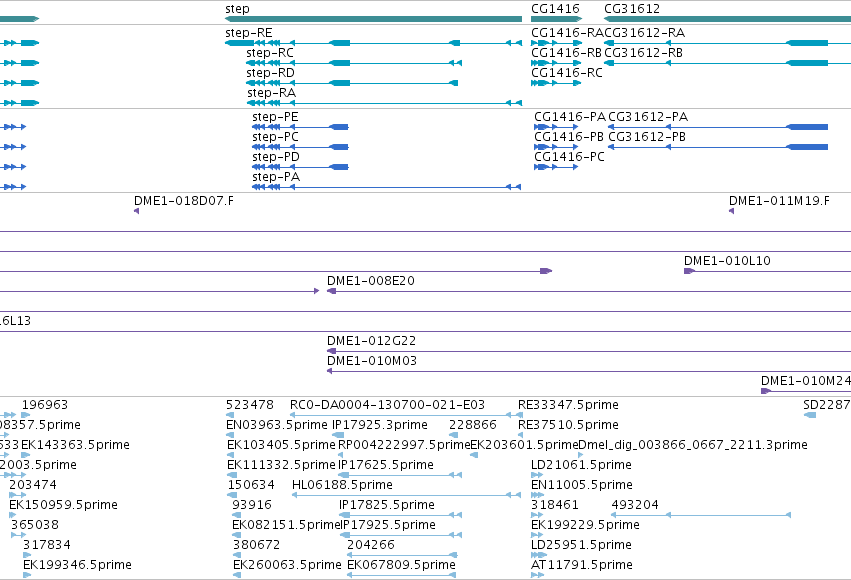Click the LD25951.5prime EST label
The image size is (851, 580).
pyautogui.click(x=581, y=545)
